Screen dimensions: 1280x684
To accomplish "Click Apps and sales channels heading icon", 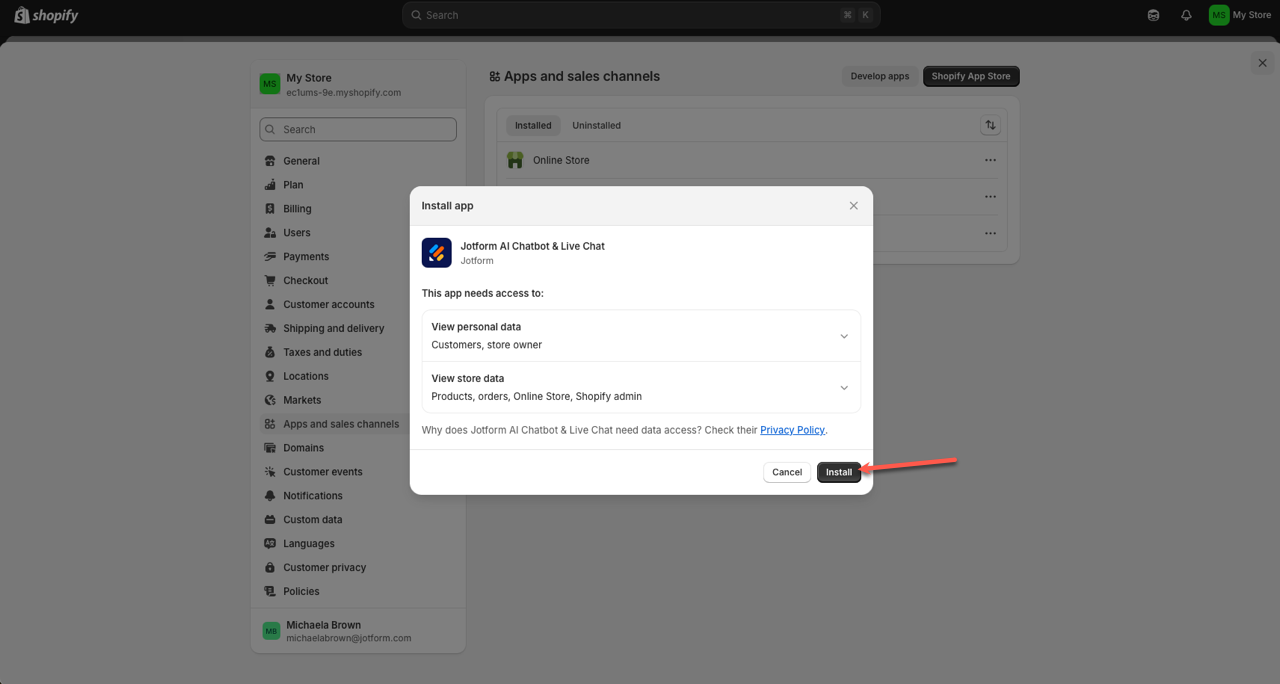I will click(494, 77).
